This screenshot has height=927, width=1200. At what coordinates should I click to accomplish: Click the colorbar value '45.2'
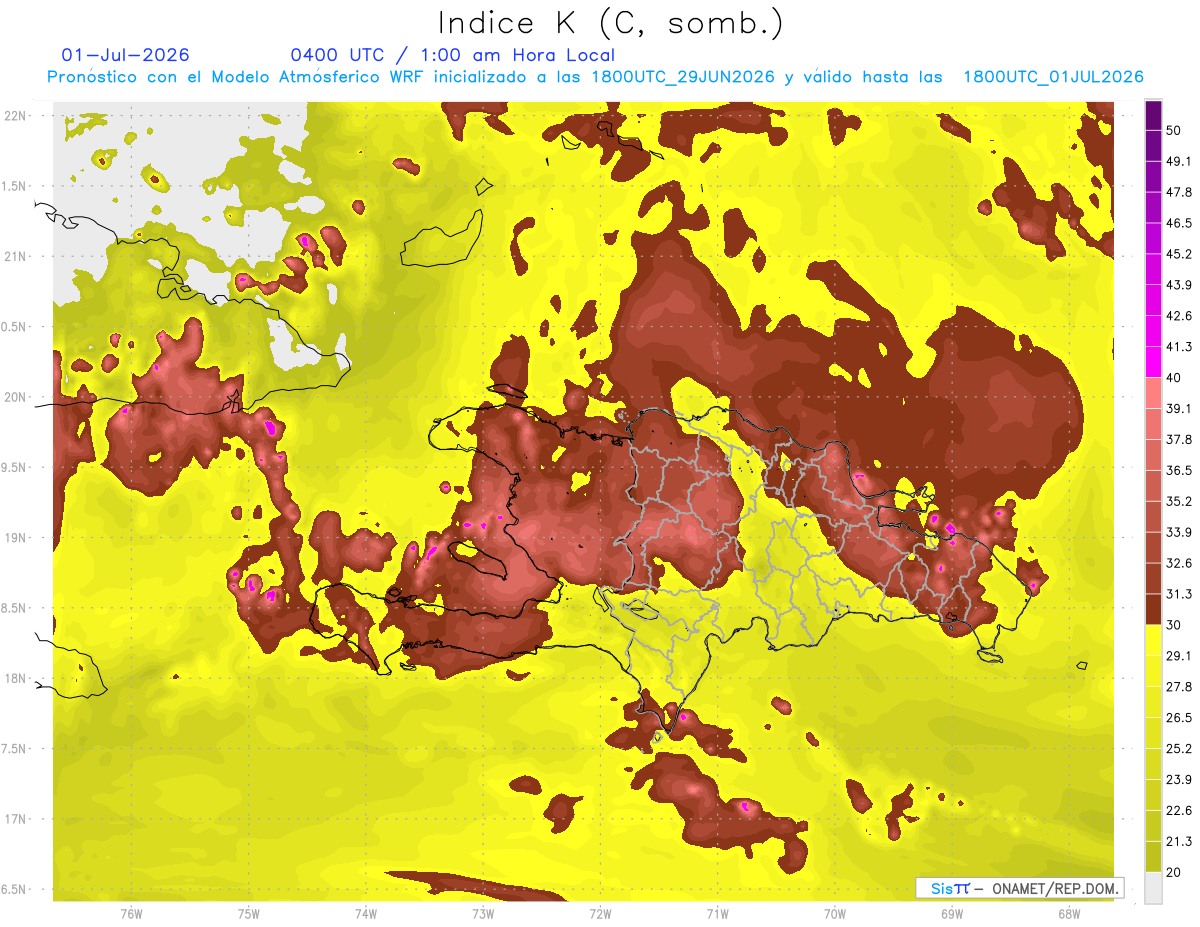tap(1179, 254)
